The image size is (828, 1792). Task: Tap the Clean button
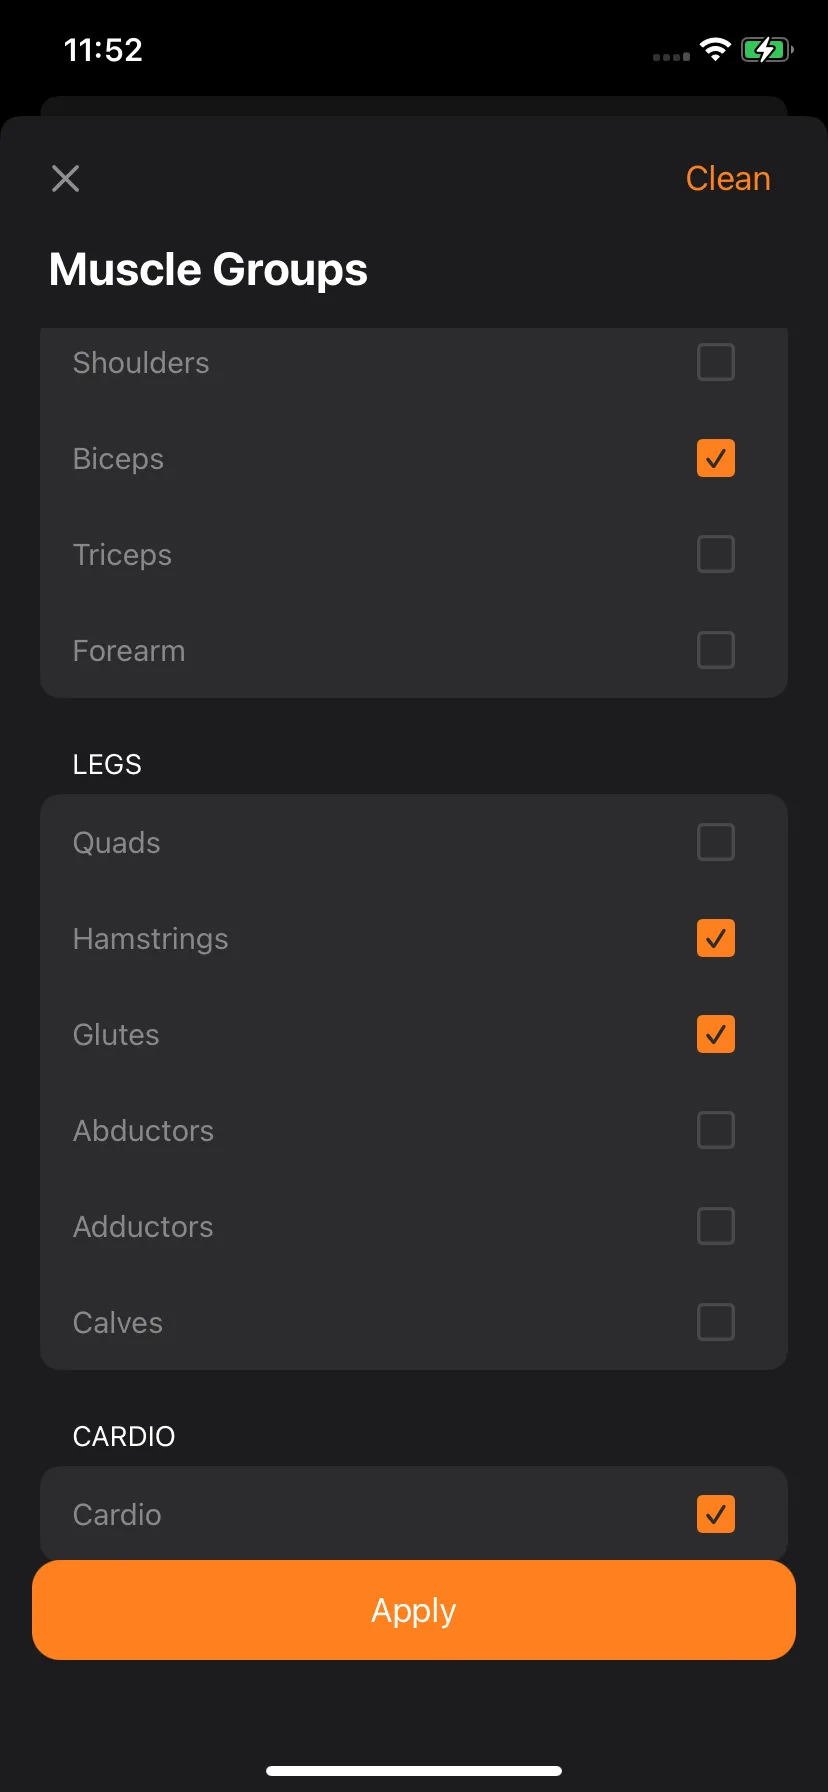pos(728,179)
